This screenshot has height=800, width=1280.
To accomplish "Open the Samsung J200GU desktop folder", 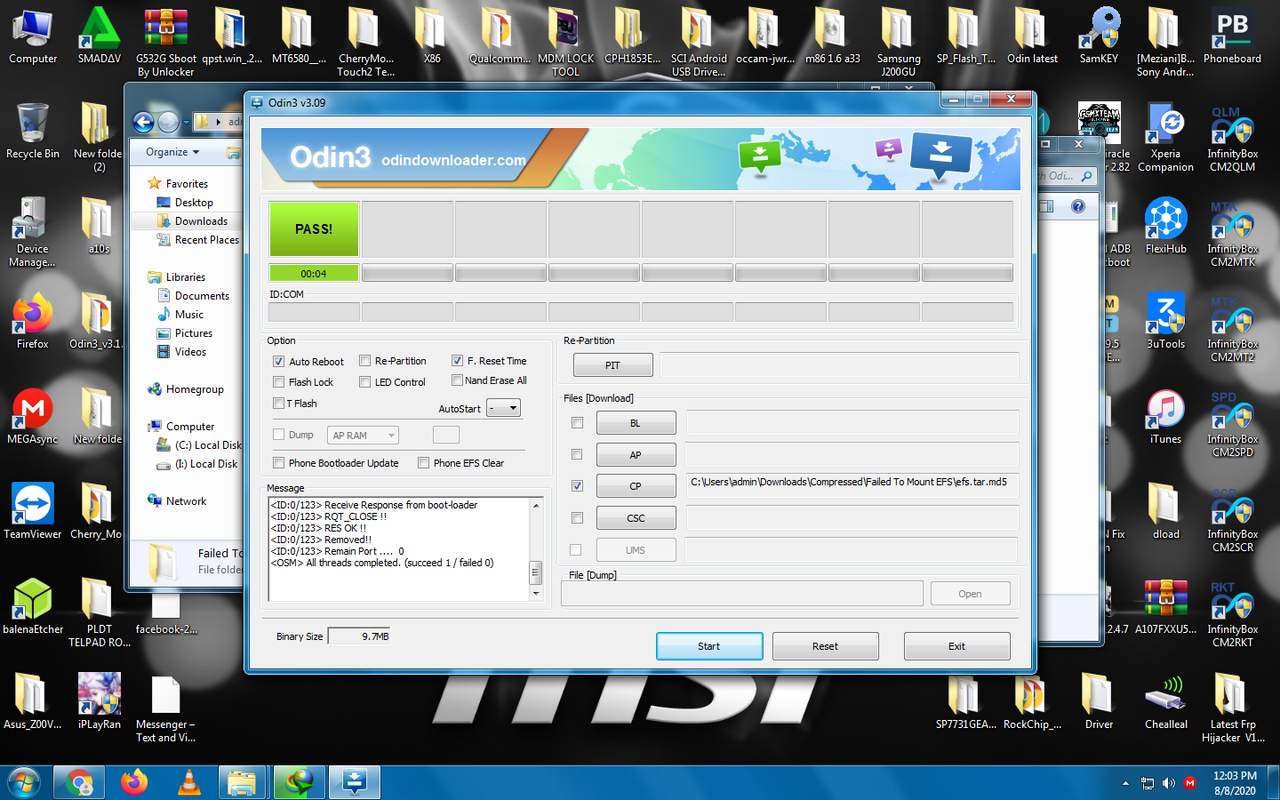I will coord(899,42).
